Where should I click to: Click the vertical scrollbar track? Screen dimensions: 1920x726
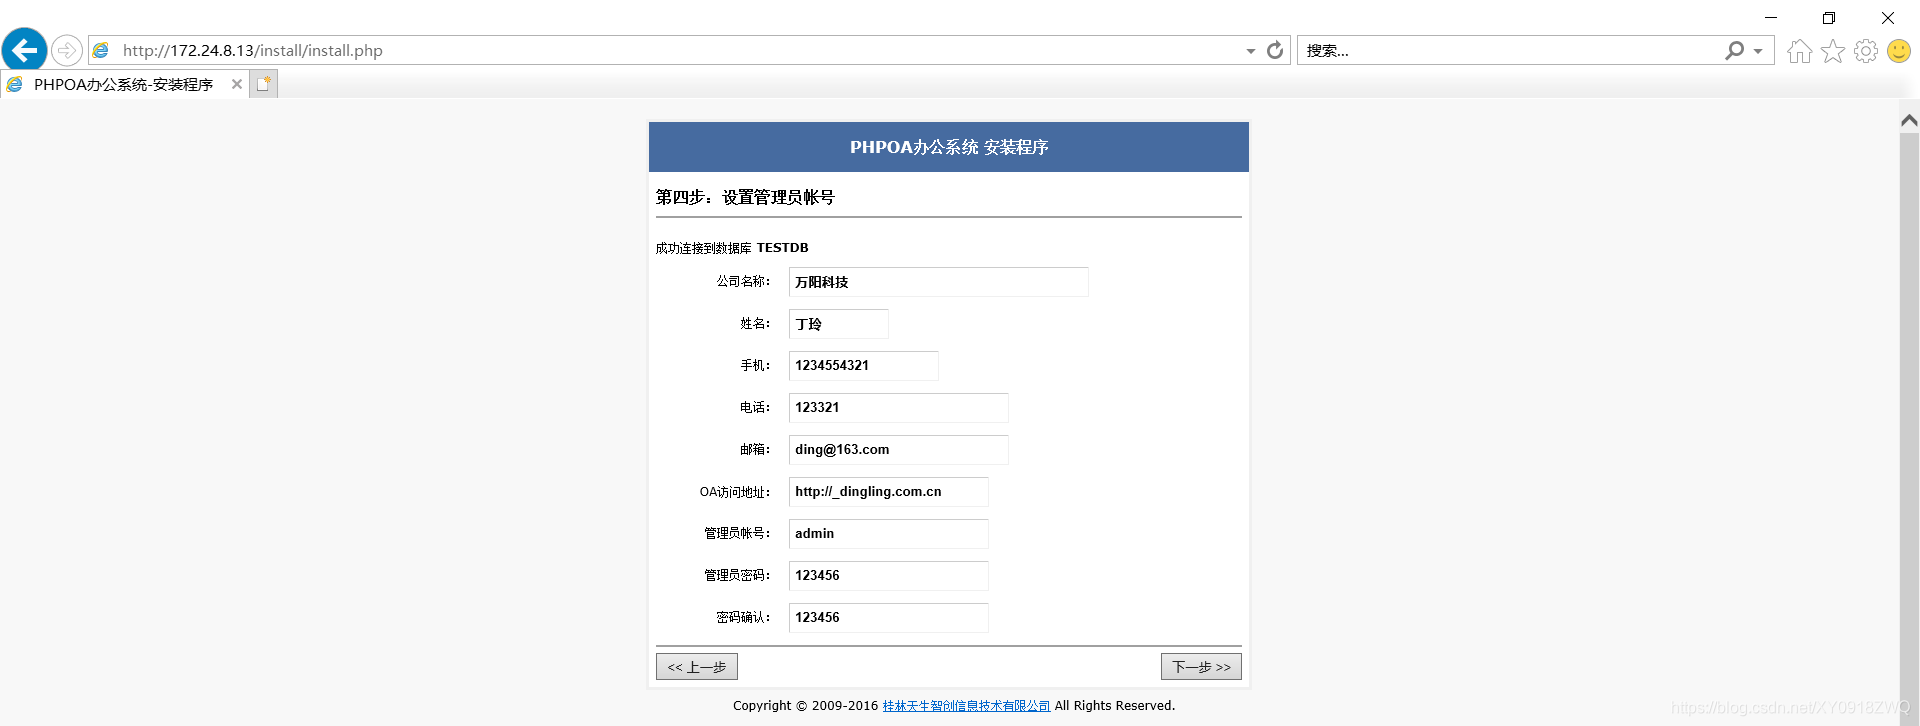1909,430
